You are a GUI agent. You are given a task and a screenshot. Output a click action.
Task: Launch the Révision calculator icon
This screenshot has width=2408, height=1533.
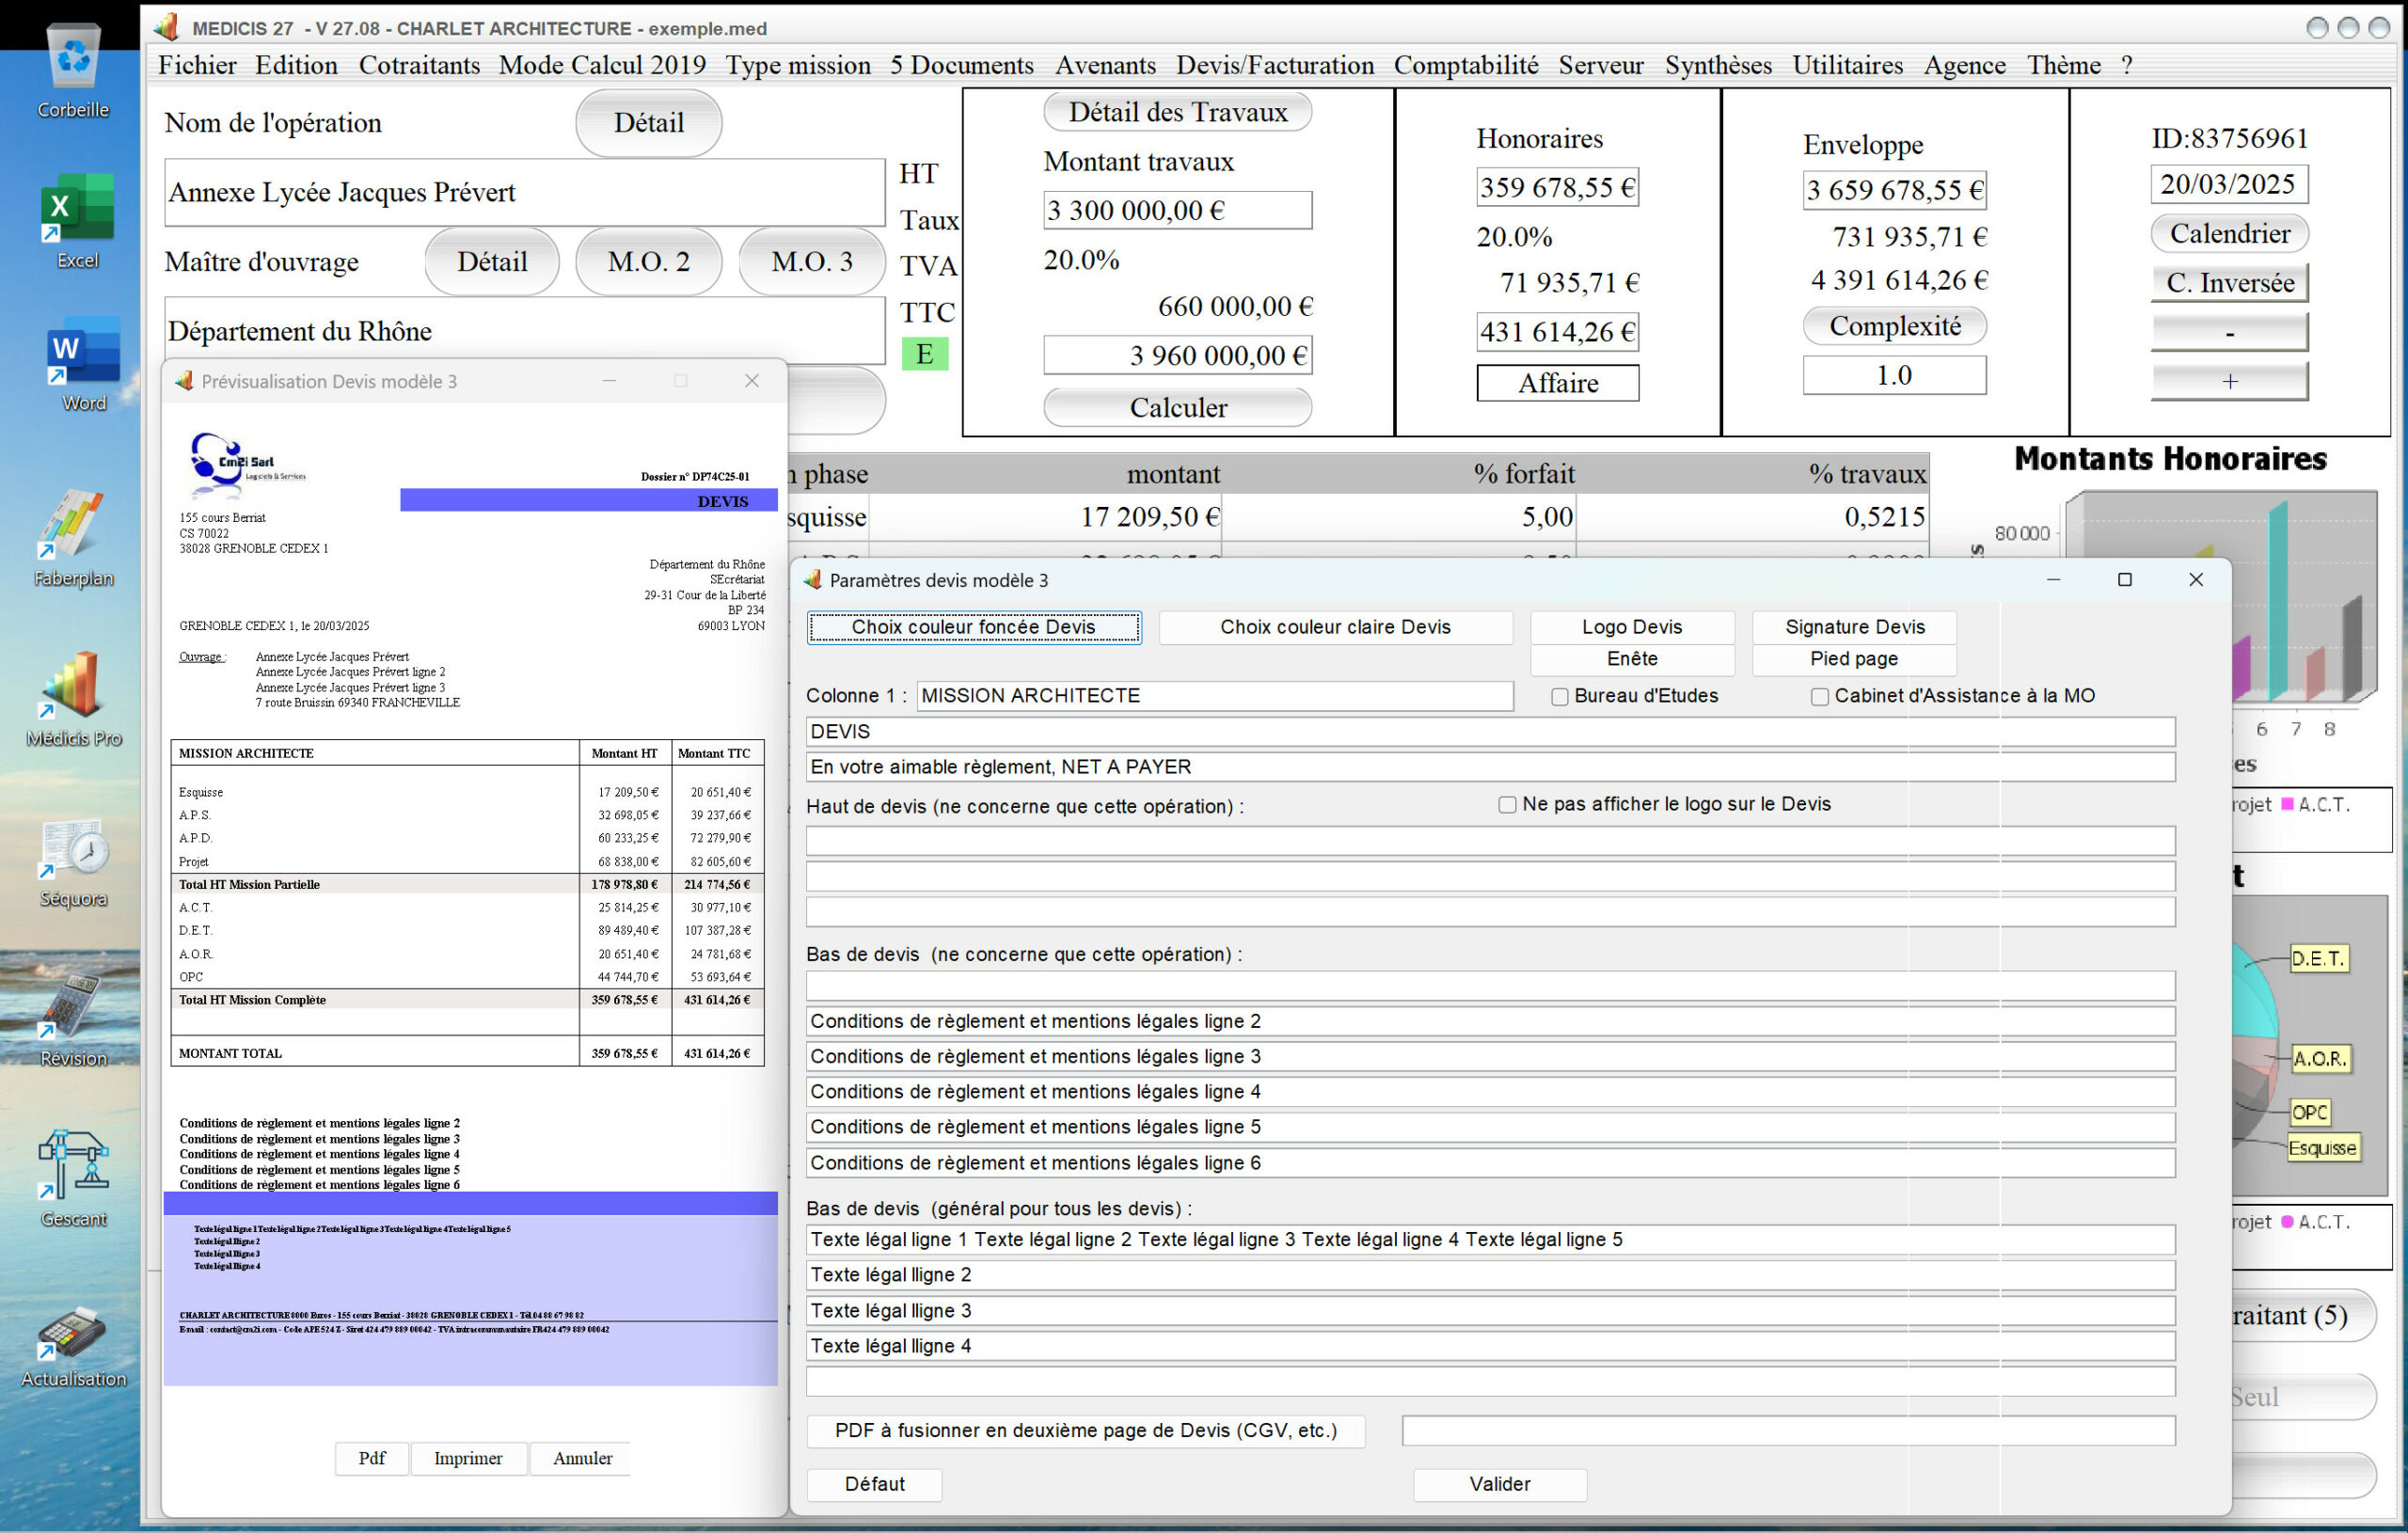point(70,1006)
